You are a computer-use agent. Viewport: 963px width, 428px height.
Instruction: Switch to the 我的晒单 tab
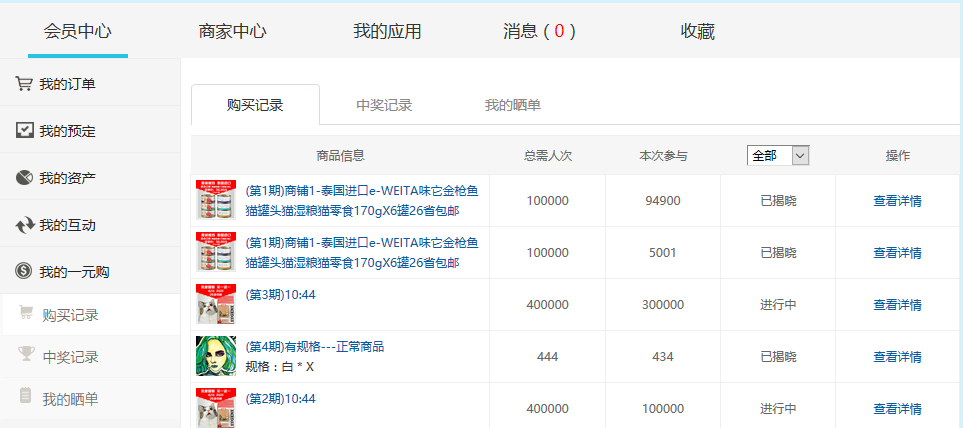click(x=513, y=105)
